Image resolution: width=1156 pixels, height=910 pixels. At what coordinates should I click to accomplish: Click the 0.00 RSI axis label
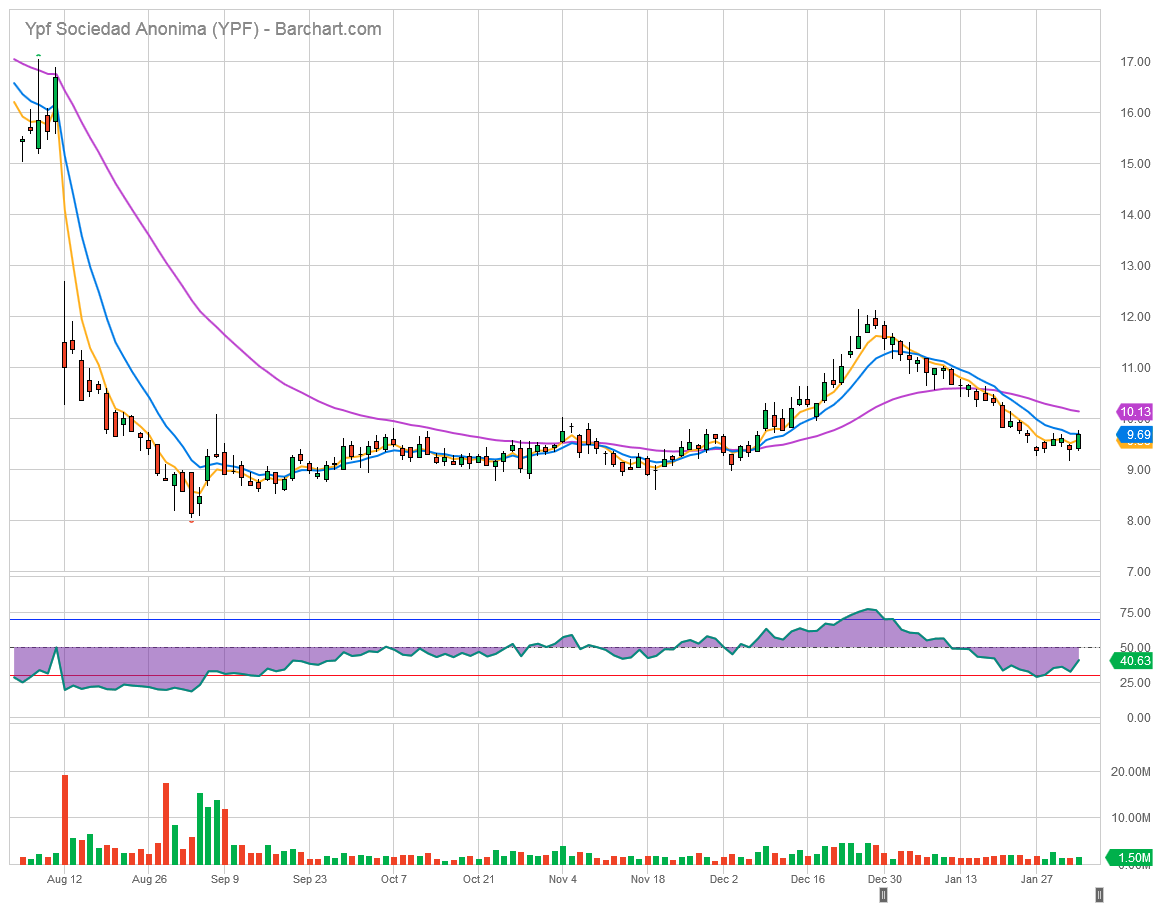tap(1138, 718)
